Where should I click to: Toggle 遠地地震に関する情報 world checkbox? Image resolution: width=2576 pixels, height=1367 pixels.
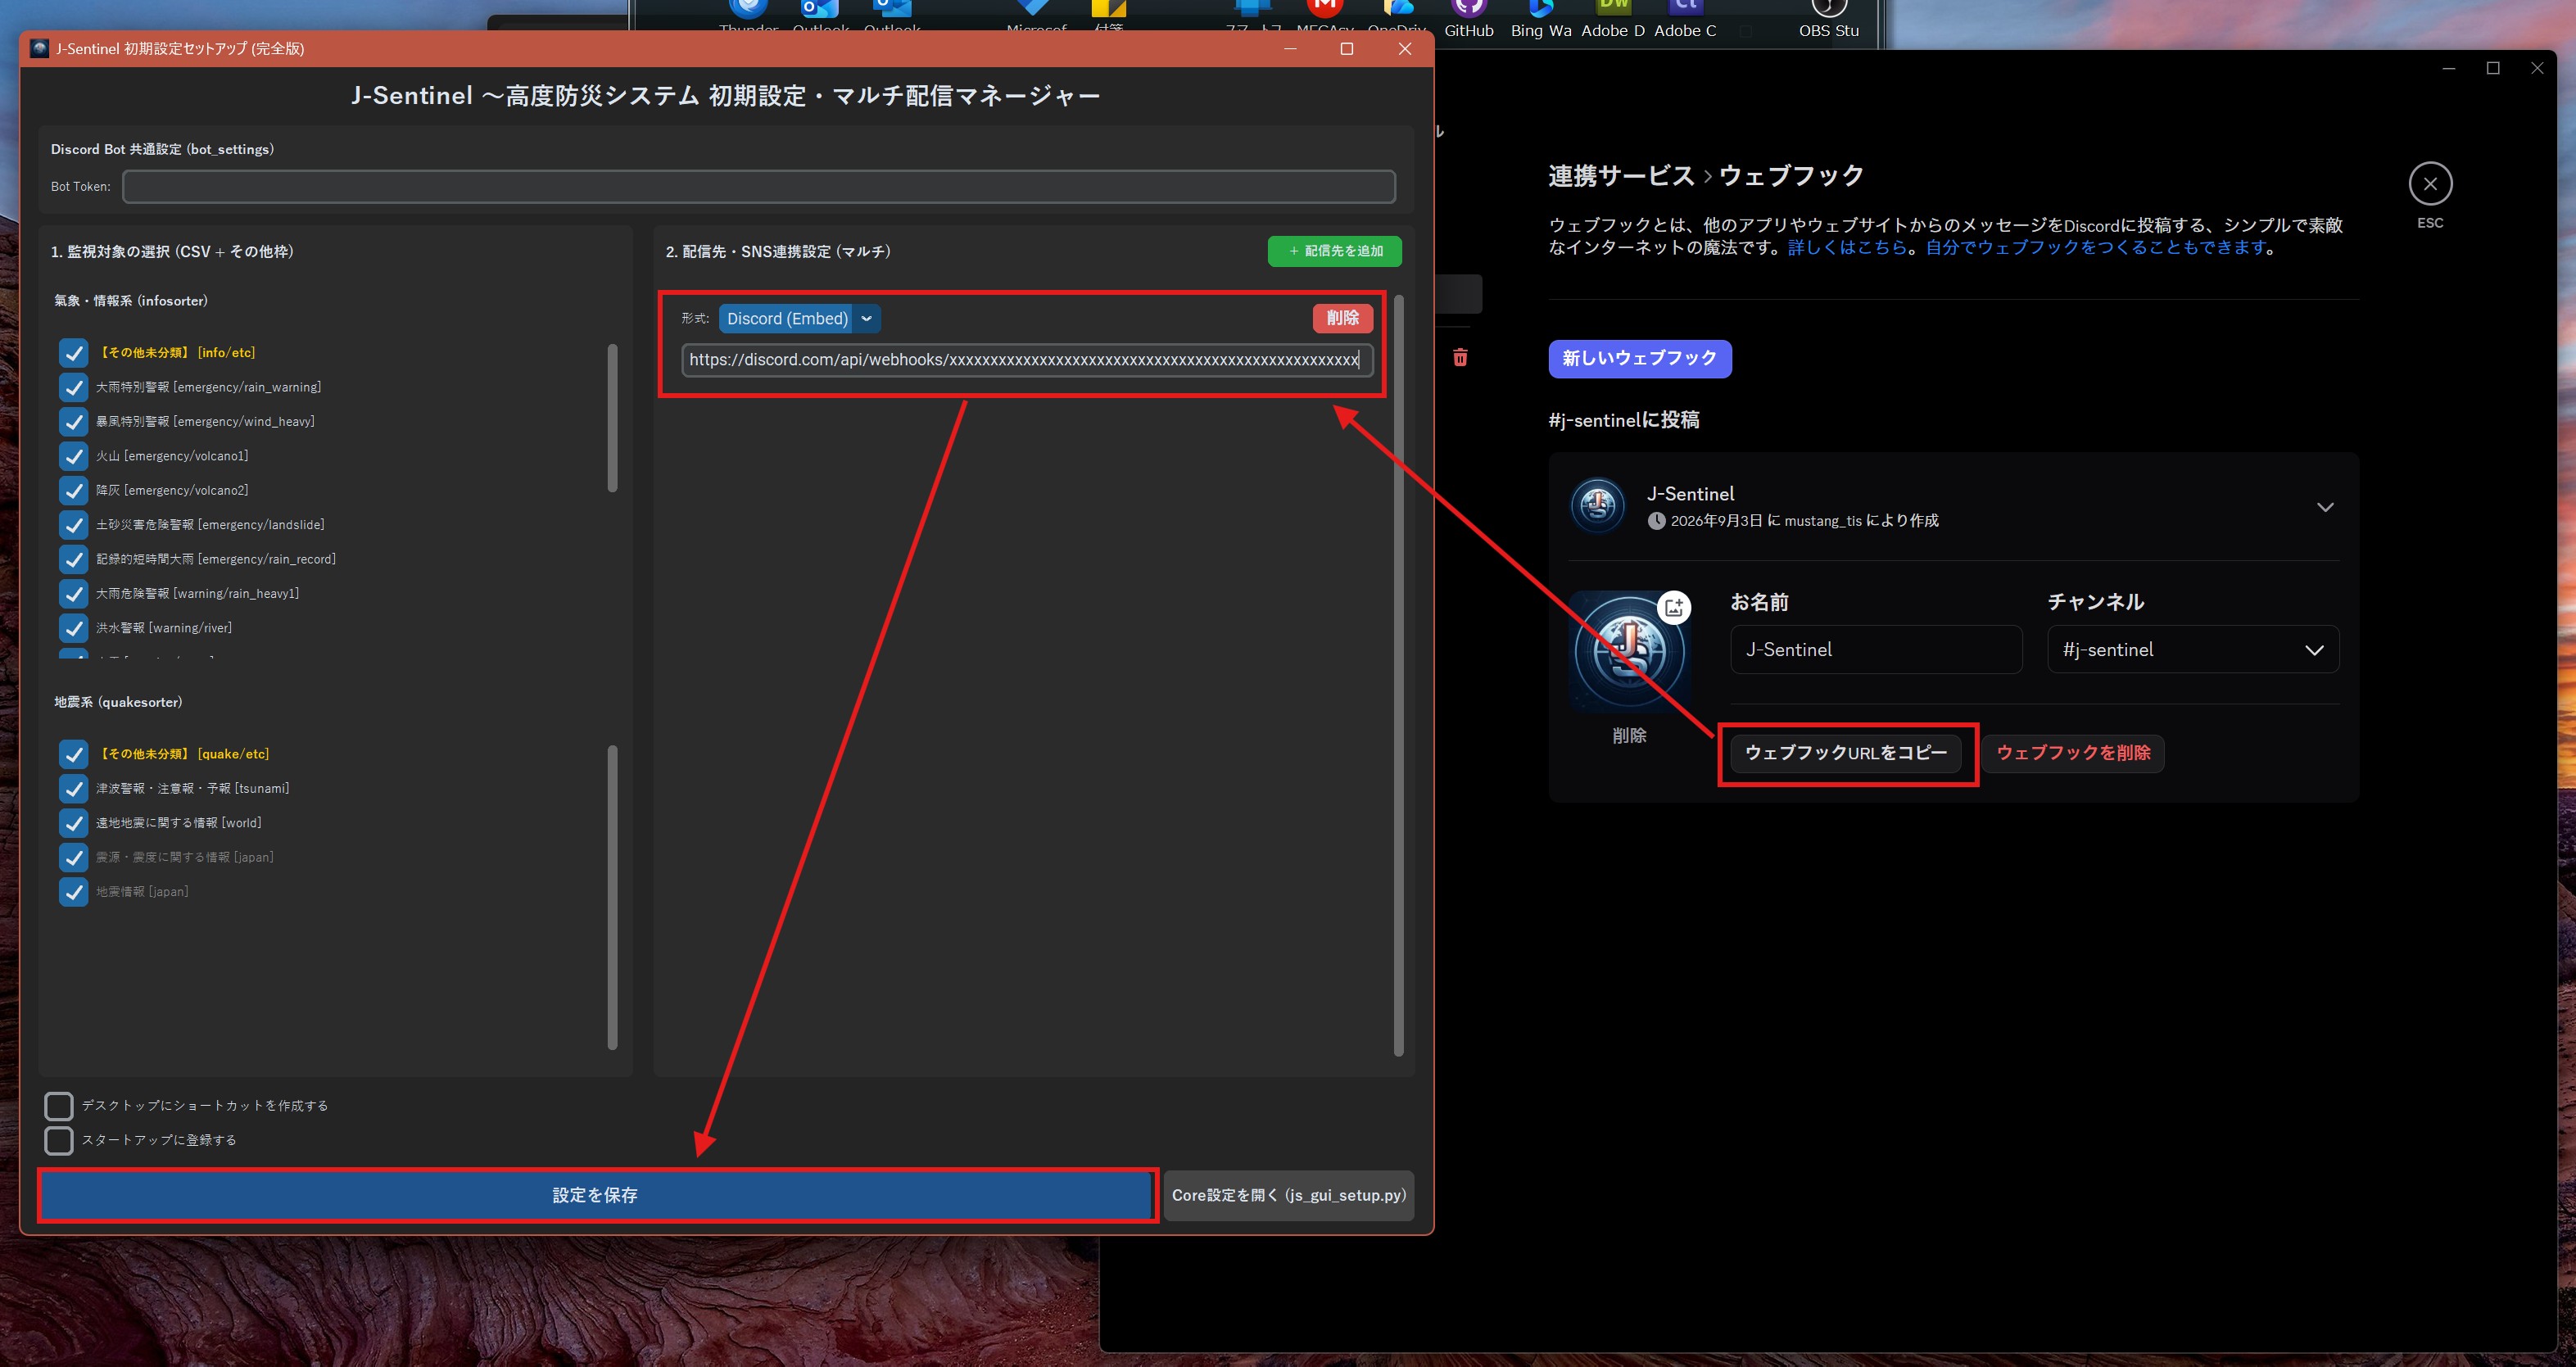73,823
